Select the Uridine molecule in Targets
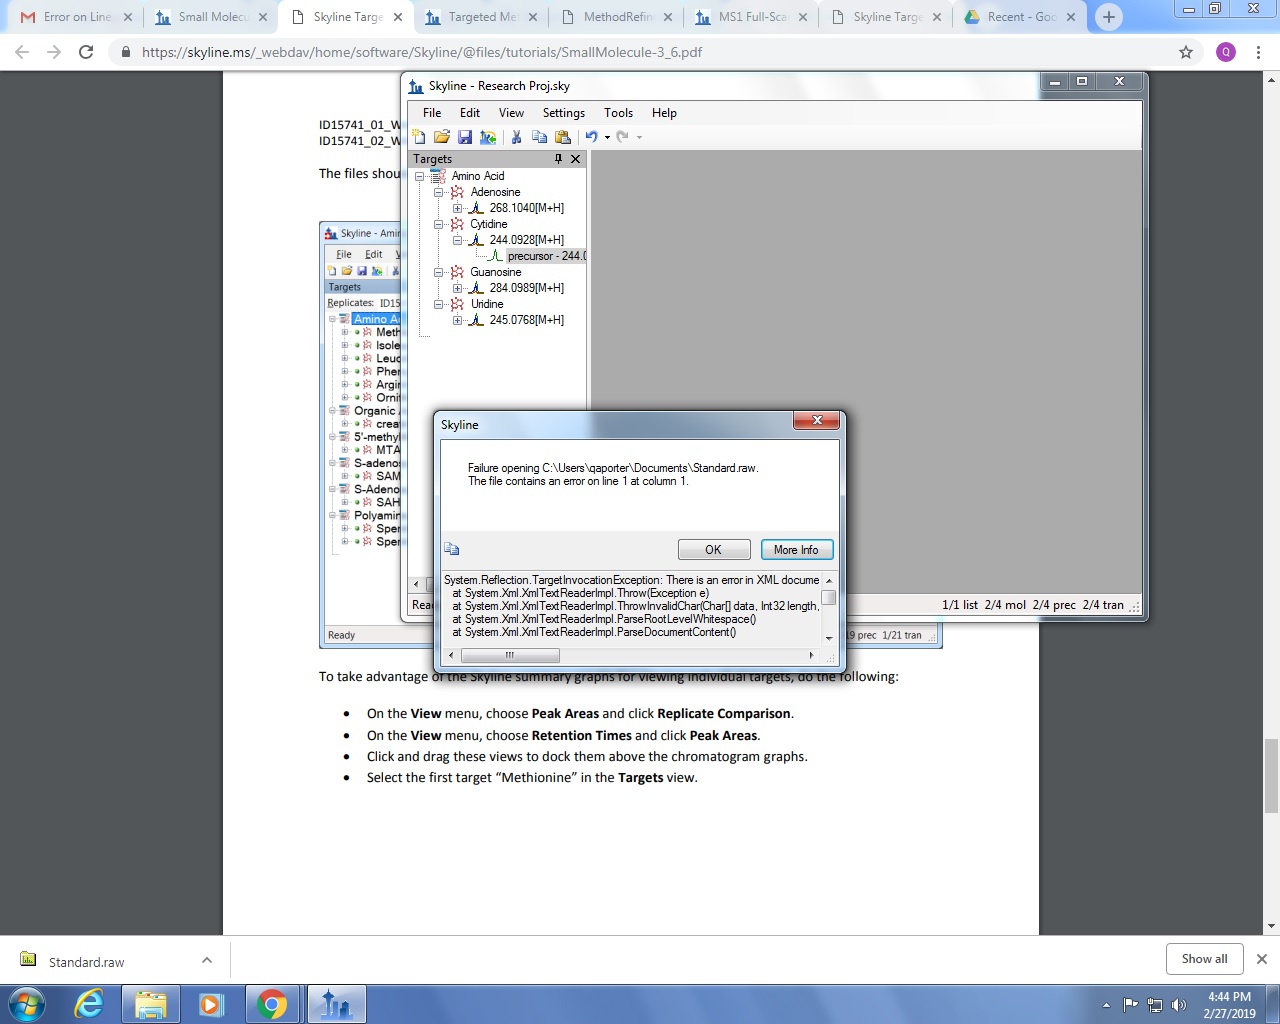 487,304
